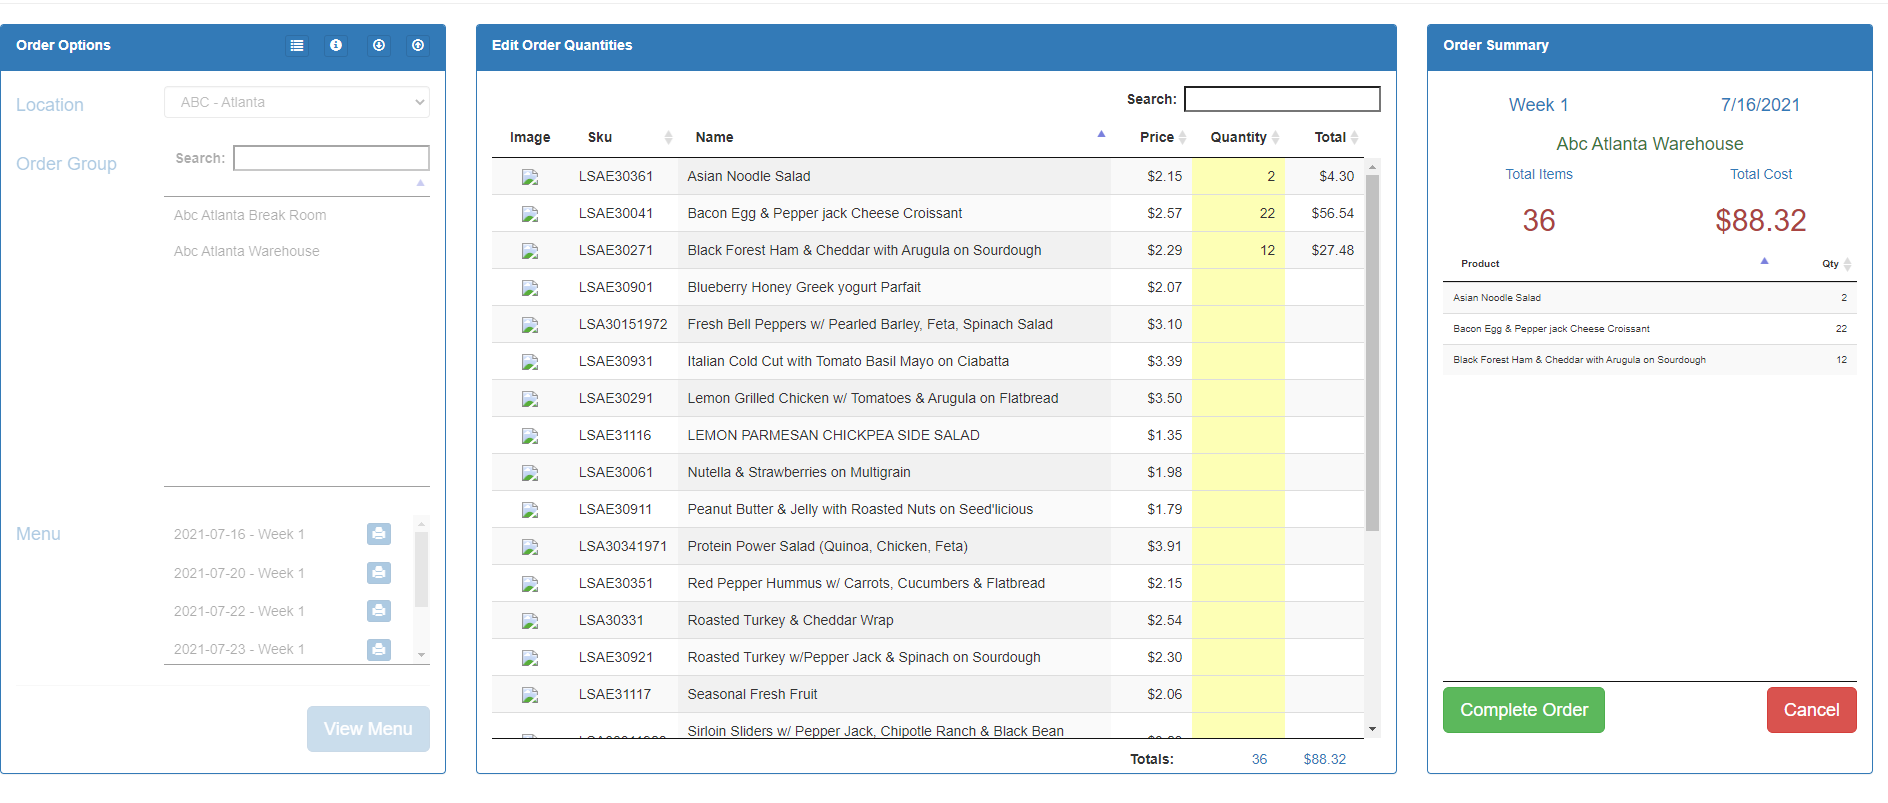
Task: Edit quantity for Asian Noodle Salad
Action: point(1238,176)
